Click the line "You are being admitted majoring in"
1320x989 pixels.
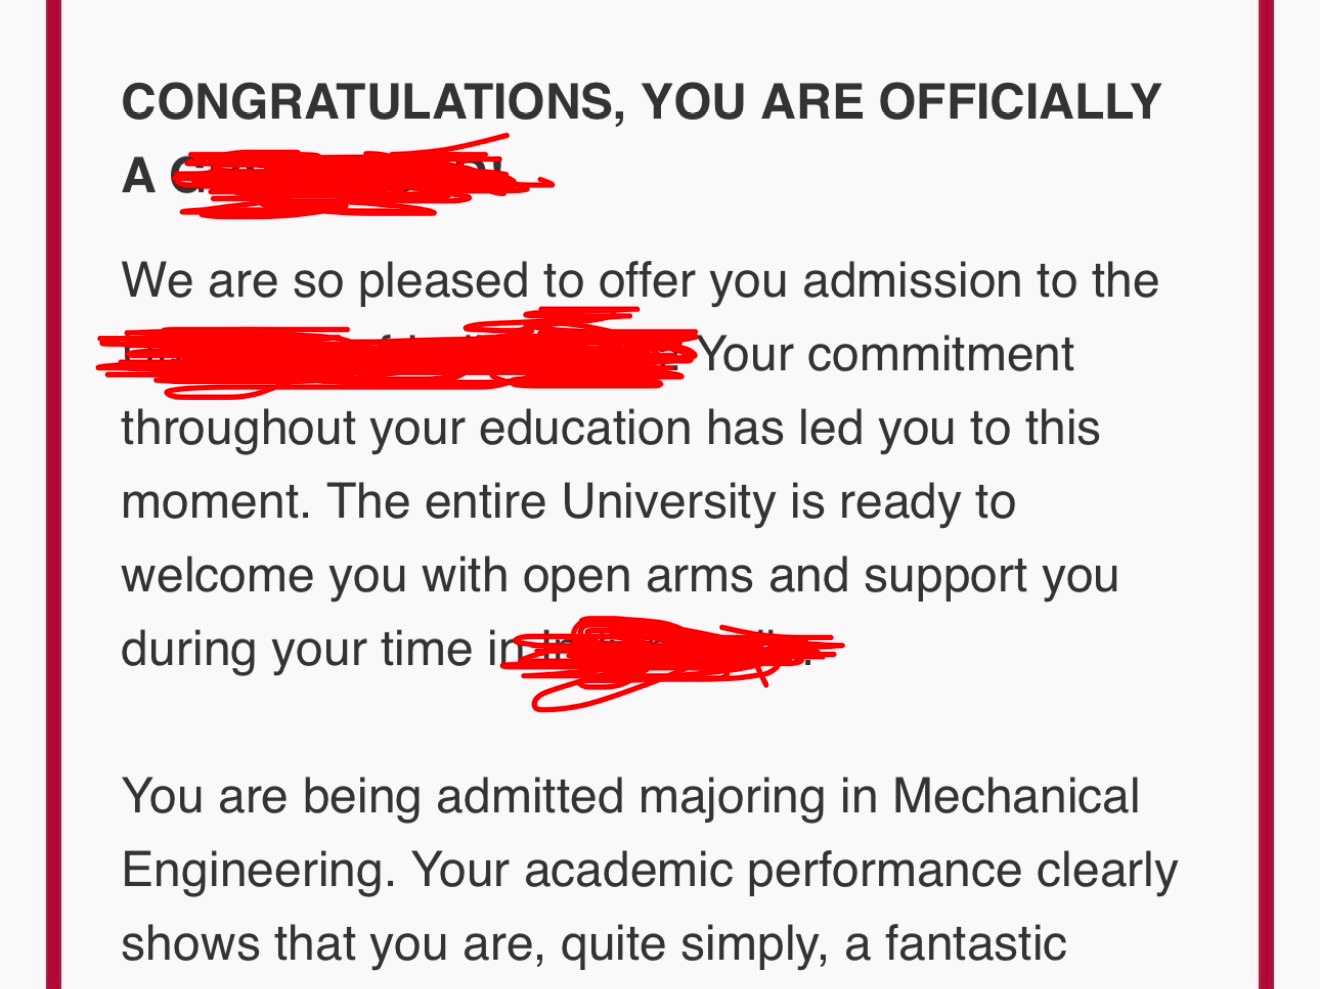(x=500, y=798)
